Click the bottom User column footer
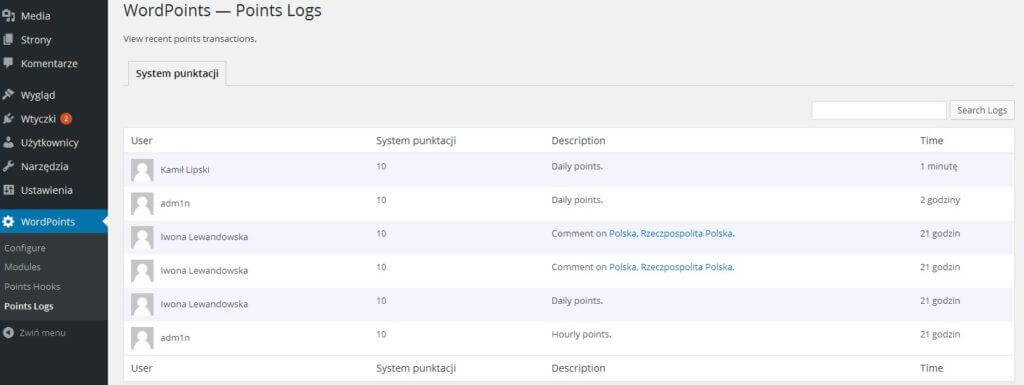Viewport: 1024px width, 385px height. [x=142, y=368]
